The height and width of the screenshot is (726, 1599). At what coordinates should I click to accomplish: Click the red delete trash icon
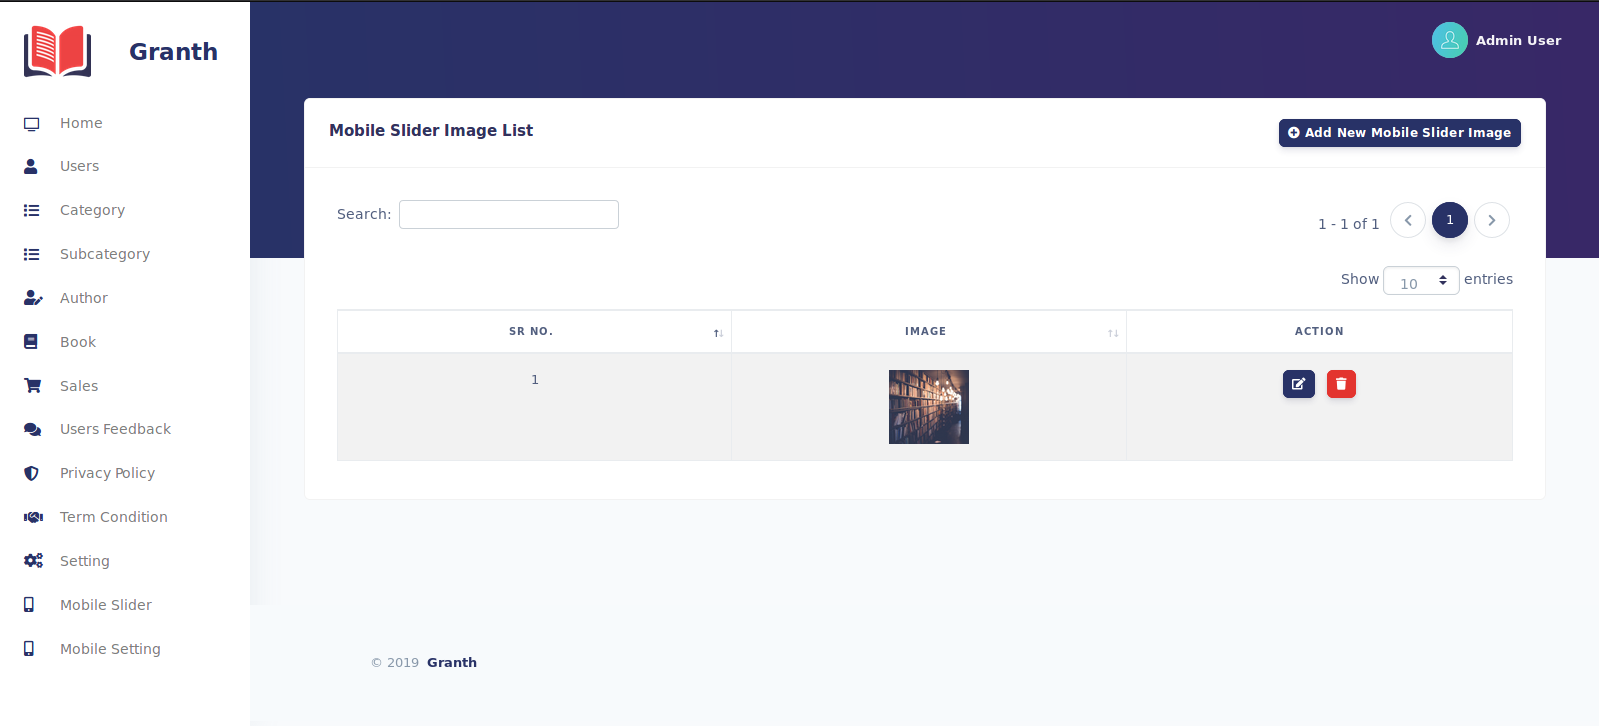(1341, 384)
